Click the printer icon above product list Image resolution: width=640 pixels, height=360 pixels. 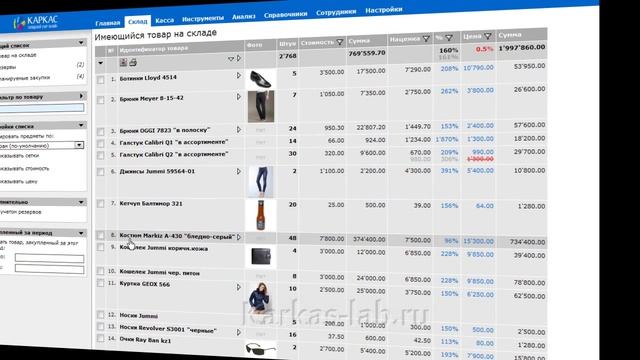coord(133,62)
